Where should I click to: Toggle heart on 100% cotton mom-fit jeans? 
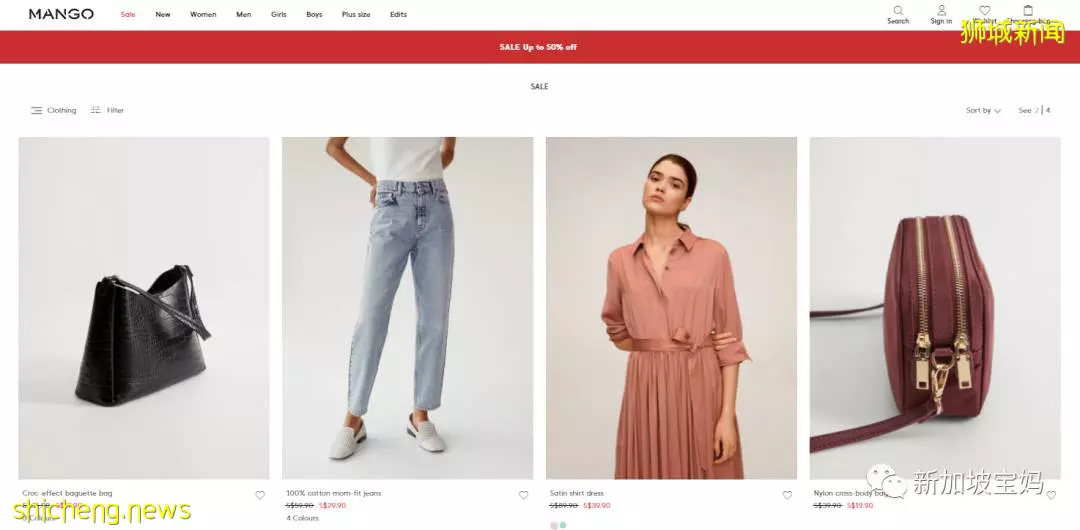tap(523, 495)
